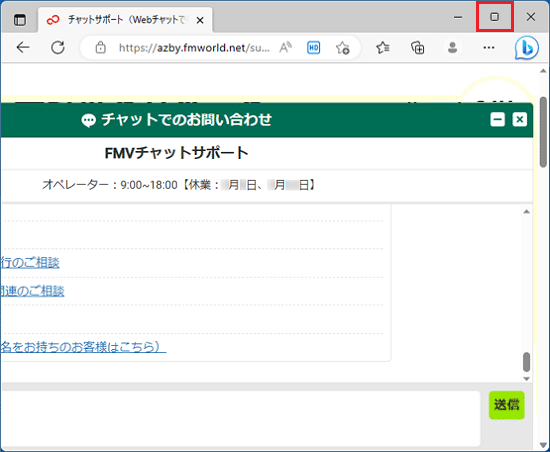Minimize the chat panel with minus button
550x452 pixels.
(x=497, y=120)
